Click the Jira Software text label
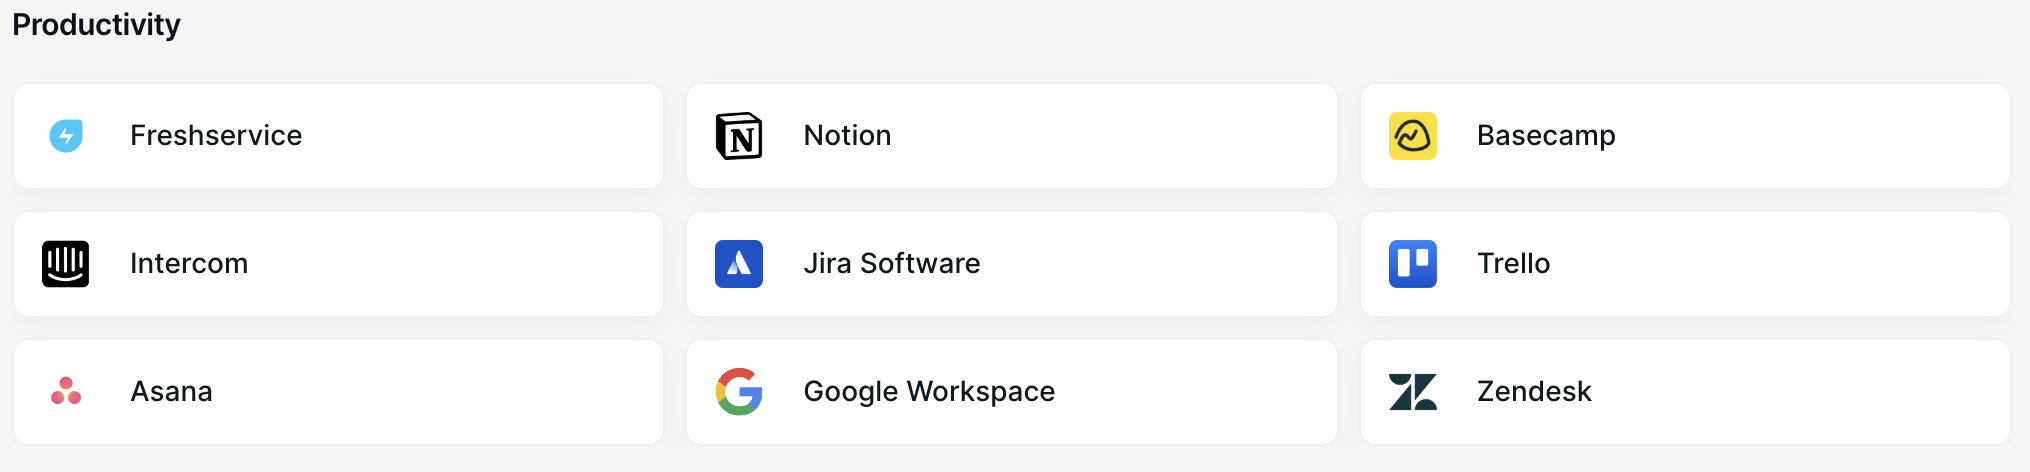 pyautogui.click(x=891, y=264)
